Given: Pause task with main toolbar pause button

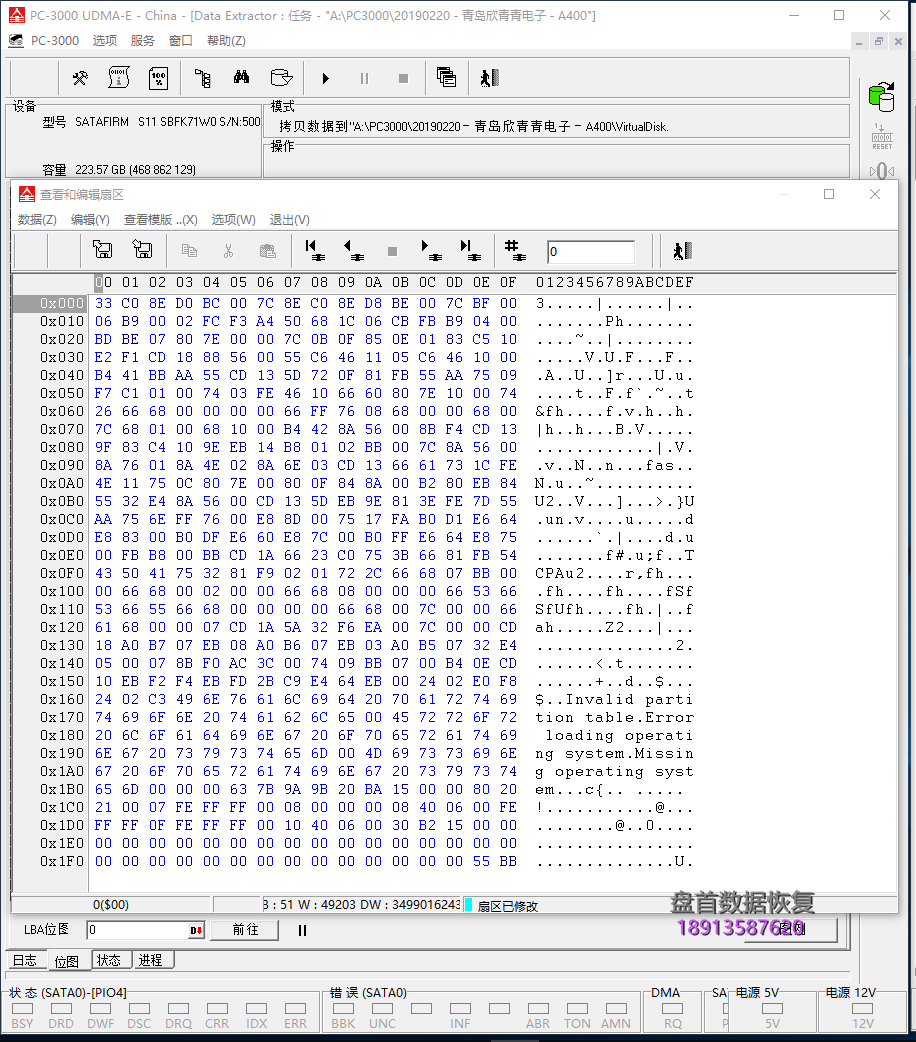Looking at the screenshot, I should [364, 78].
